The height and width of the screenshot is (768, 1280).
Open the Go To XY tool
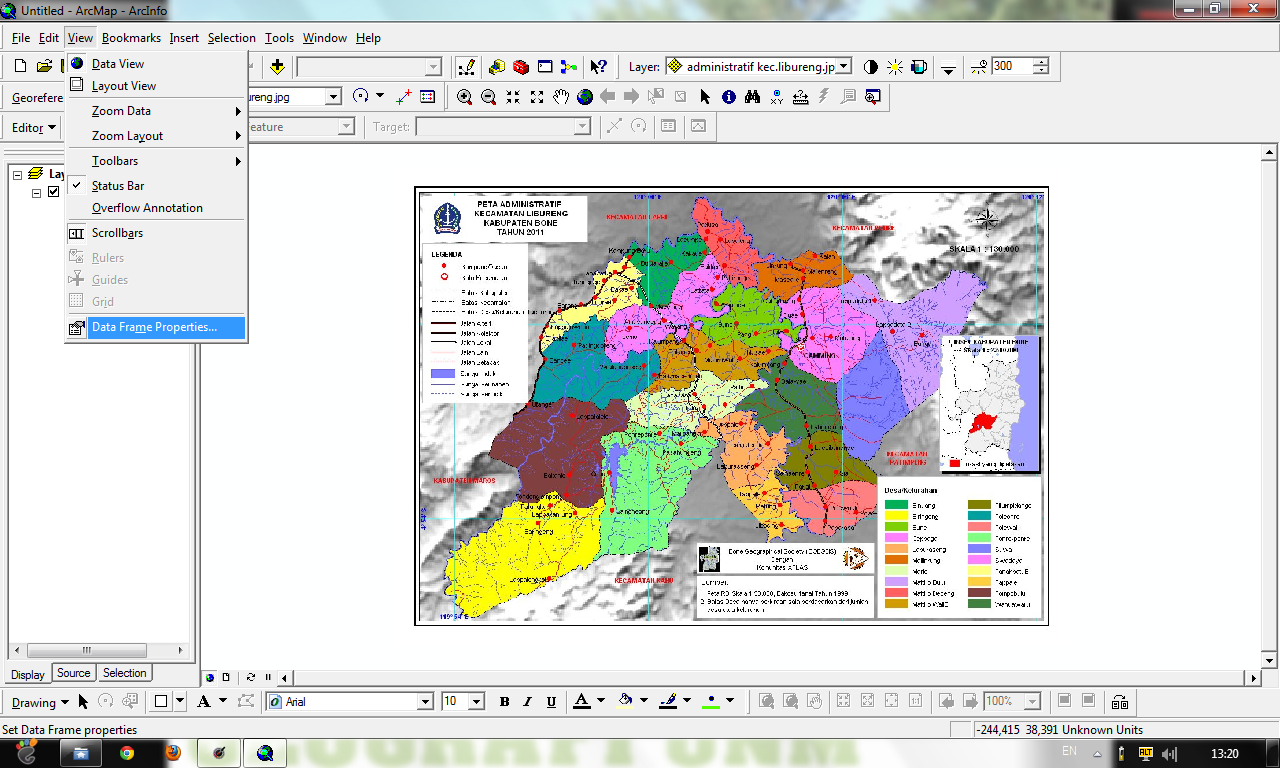pos(777,97)
